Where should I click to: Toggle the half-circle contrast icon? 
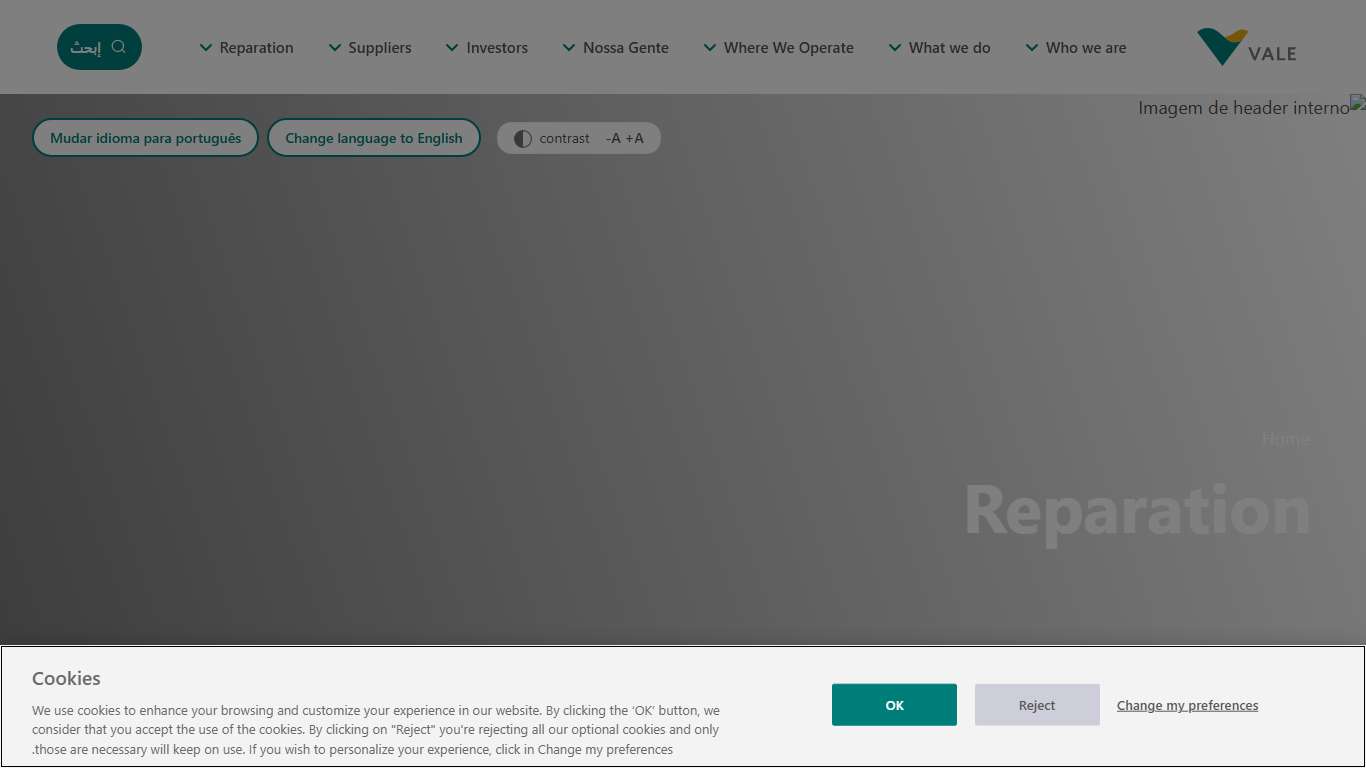pyautogui.click(x=522, y=139)
